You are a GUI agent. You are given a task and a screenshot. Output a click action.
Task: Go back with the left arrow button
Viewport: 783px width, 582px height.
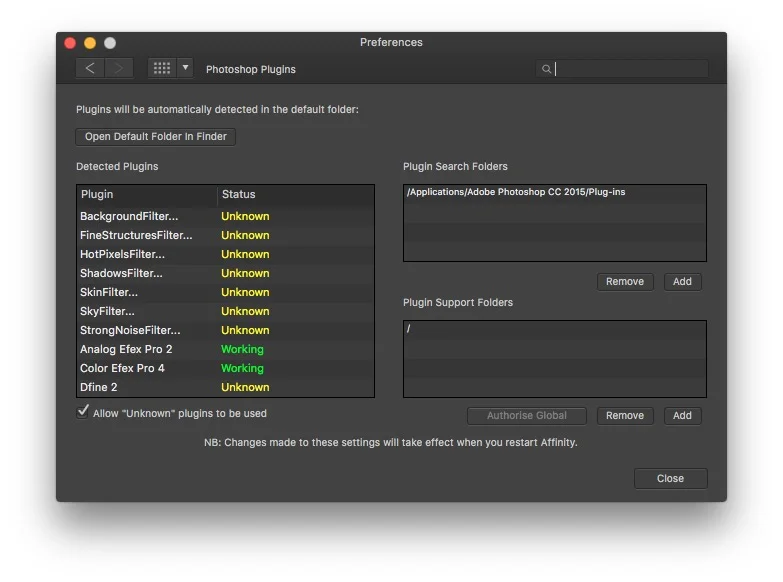(90, 68)
